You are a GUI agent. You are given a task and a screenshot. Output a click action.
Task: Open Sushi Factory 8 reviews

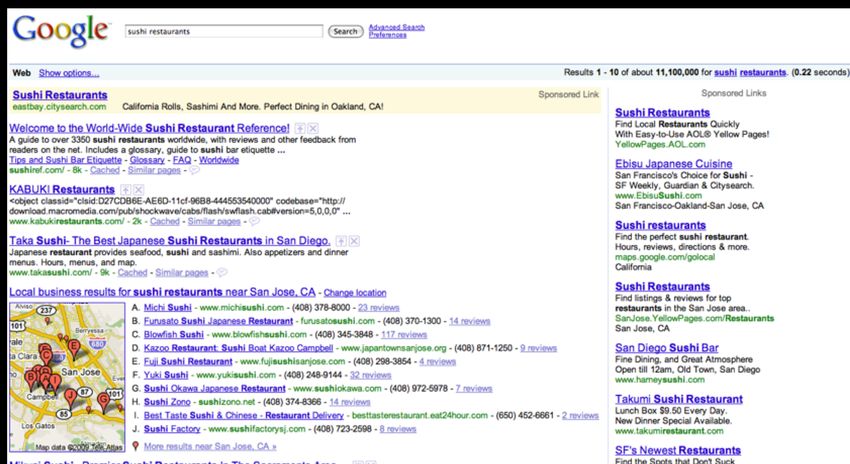(398, 429)
